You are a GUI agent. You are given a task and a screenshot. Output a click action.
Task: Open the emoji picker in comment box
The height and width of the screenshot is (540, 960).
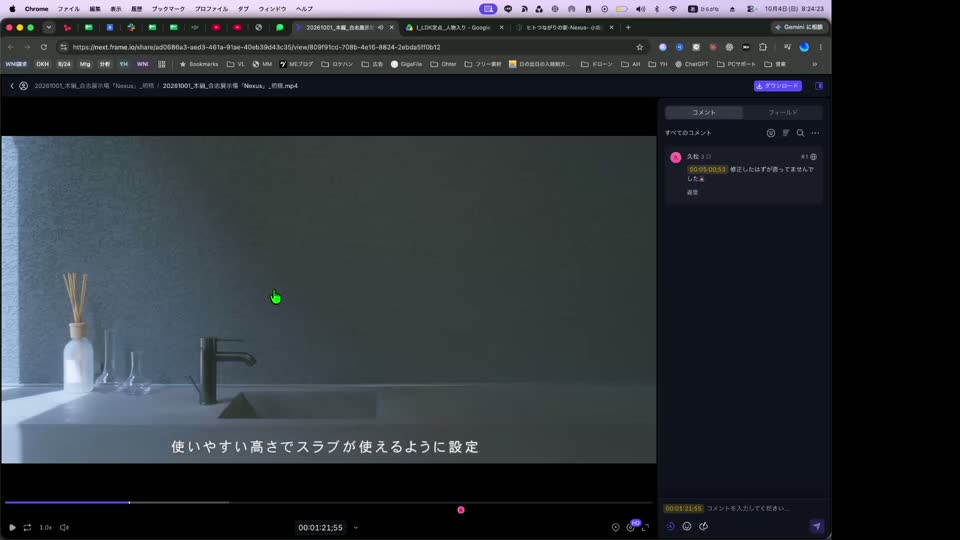coord(687,526)
